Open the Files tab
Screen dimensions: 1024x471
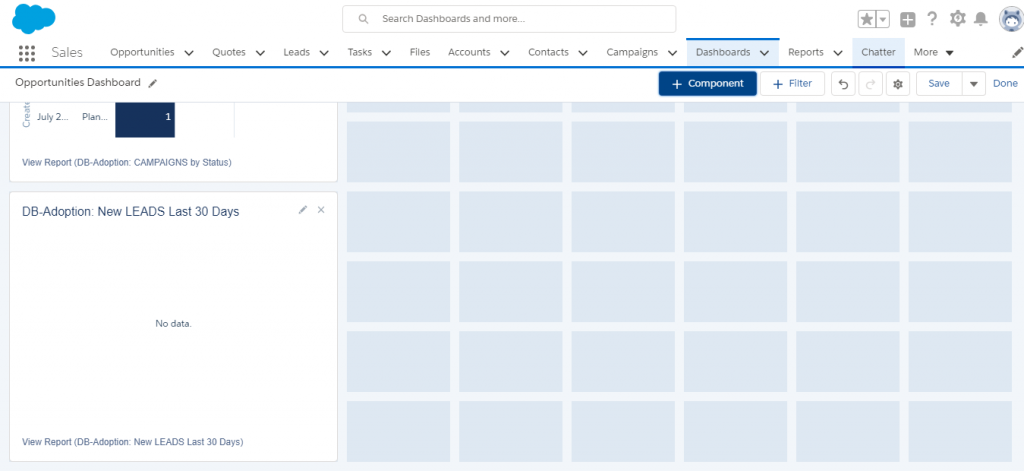tap(420, 52)
